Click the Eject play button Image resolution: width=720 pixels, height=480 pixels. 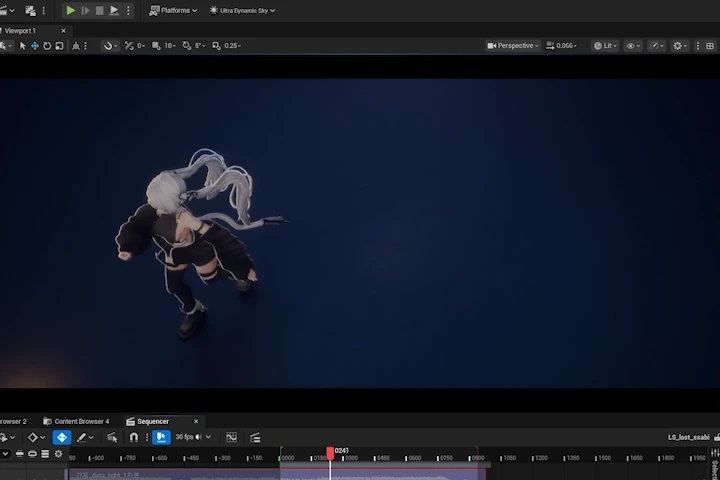click(x=114, y=10)
